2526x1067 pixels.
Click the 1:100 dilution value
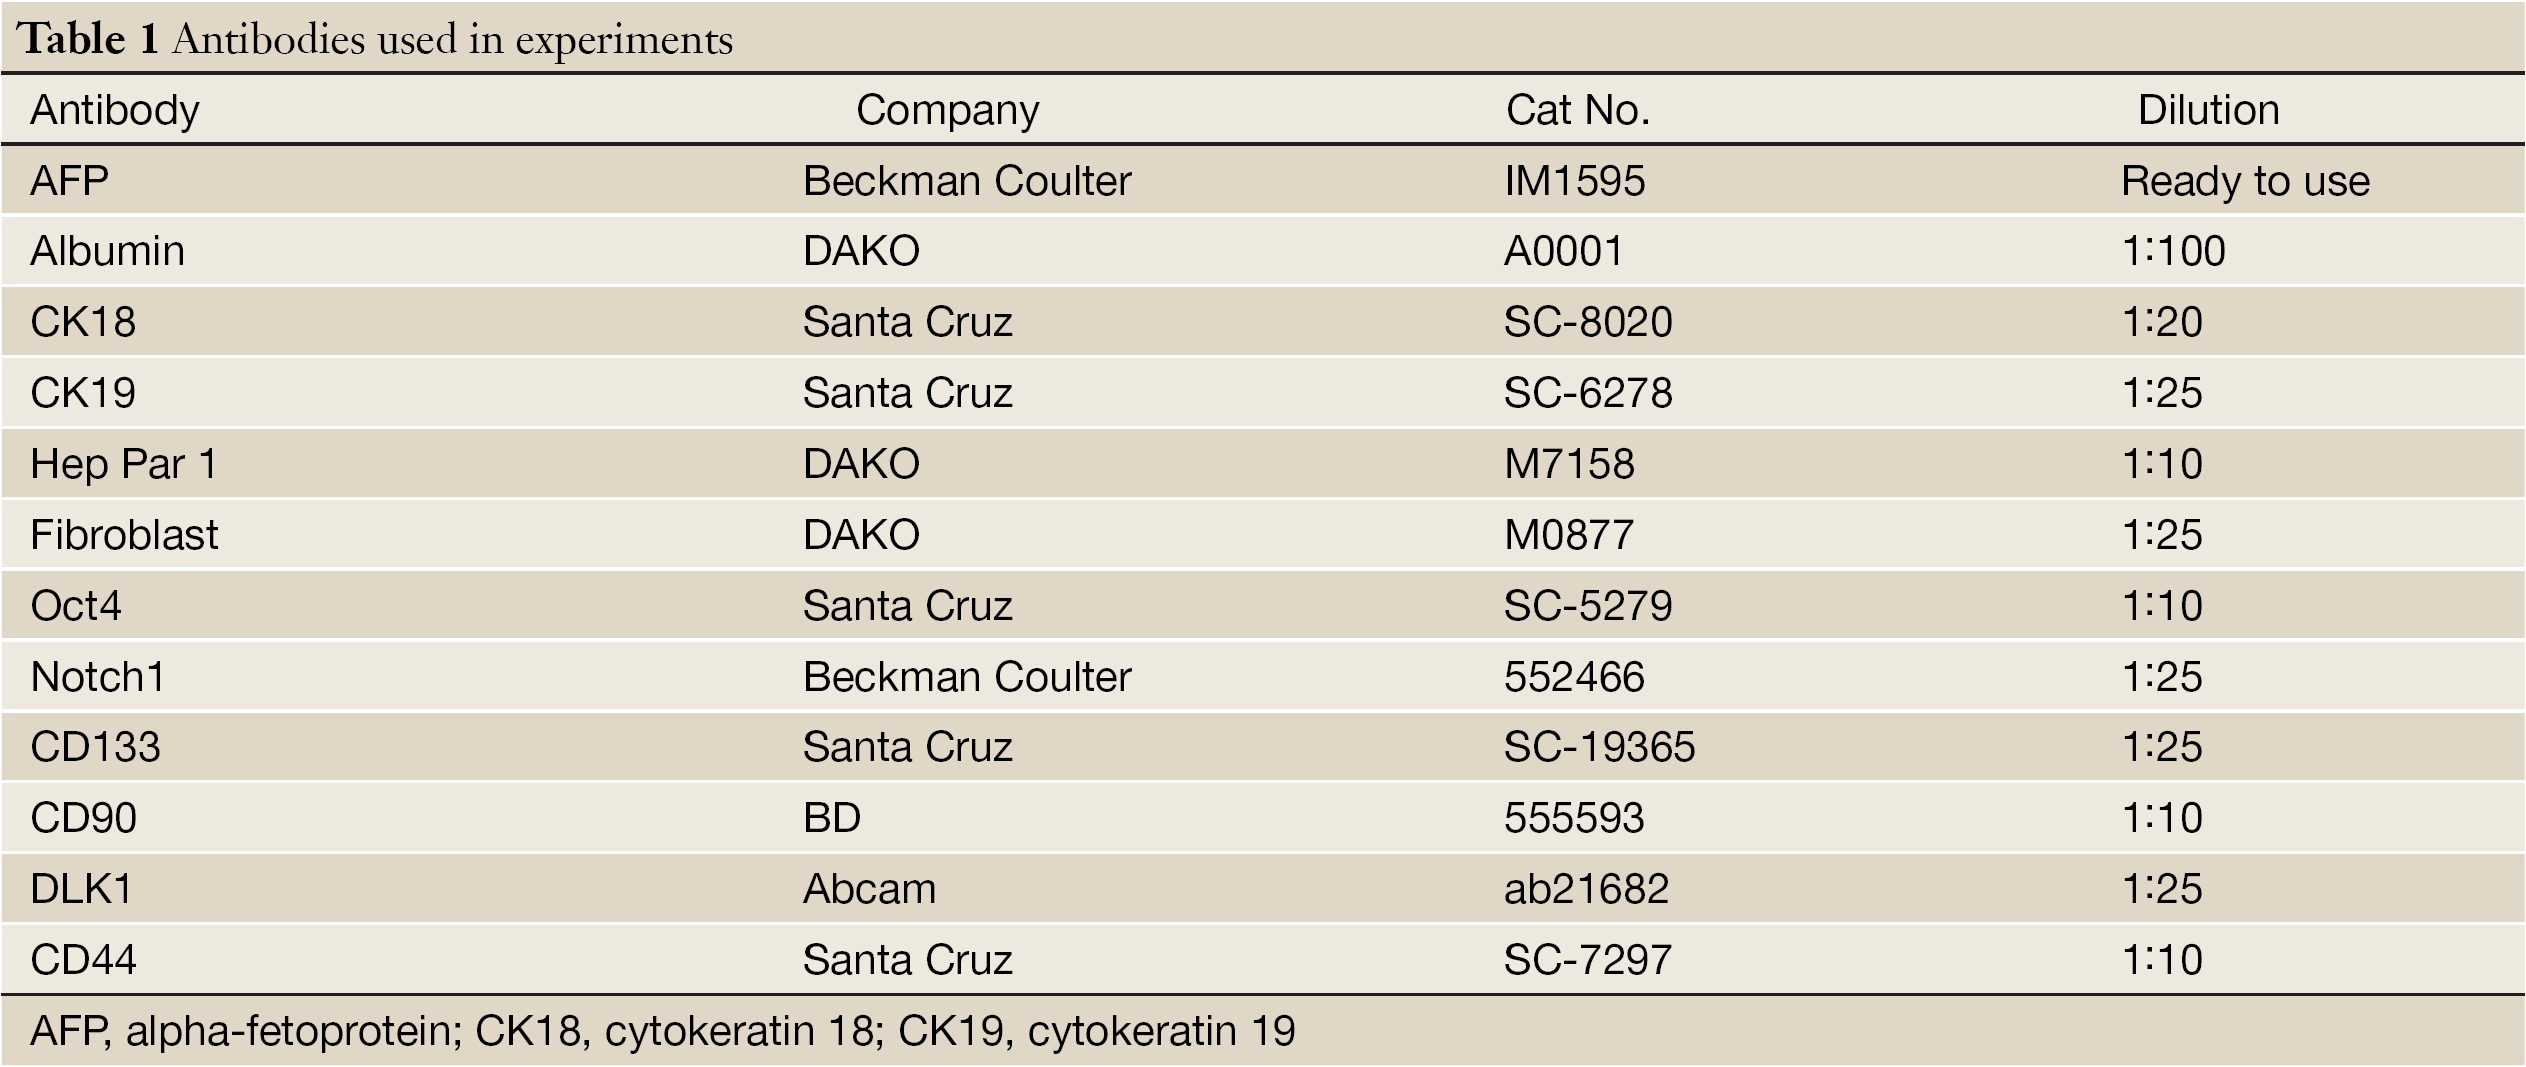click(2173, 251)
